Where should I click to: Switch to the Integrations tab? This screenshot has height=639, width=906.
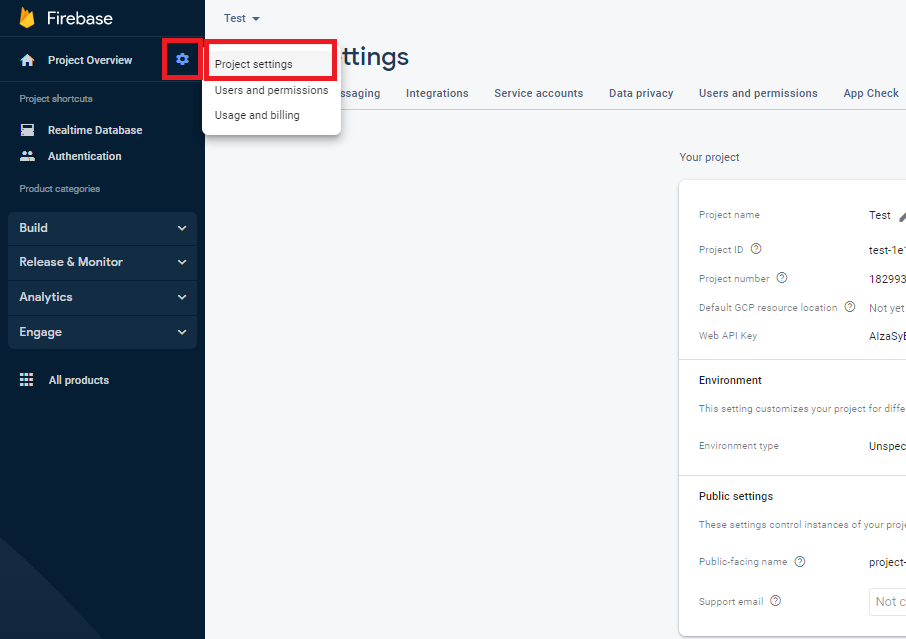(437, 94)
